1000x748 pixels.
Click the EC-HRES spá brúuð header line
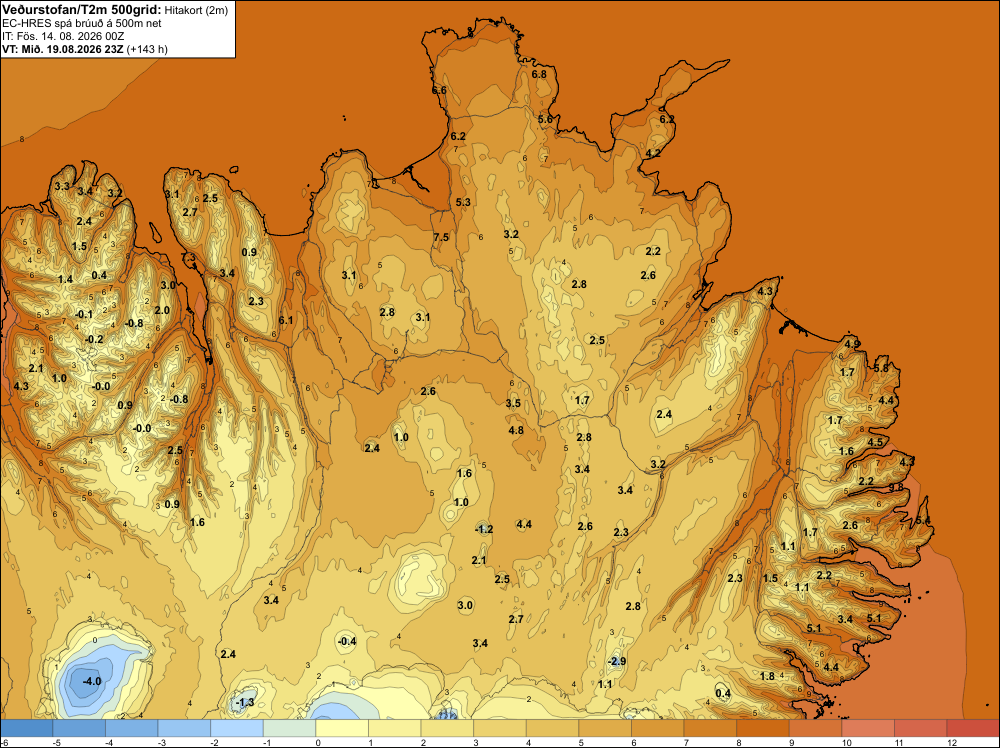pos(82,23)
